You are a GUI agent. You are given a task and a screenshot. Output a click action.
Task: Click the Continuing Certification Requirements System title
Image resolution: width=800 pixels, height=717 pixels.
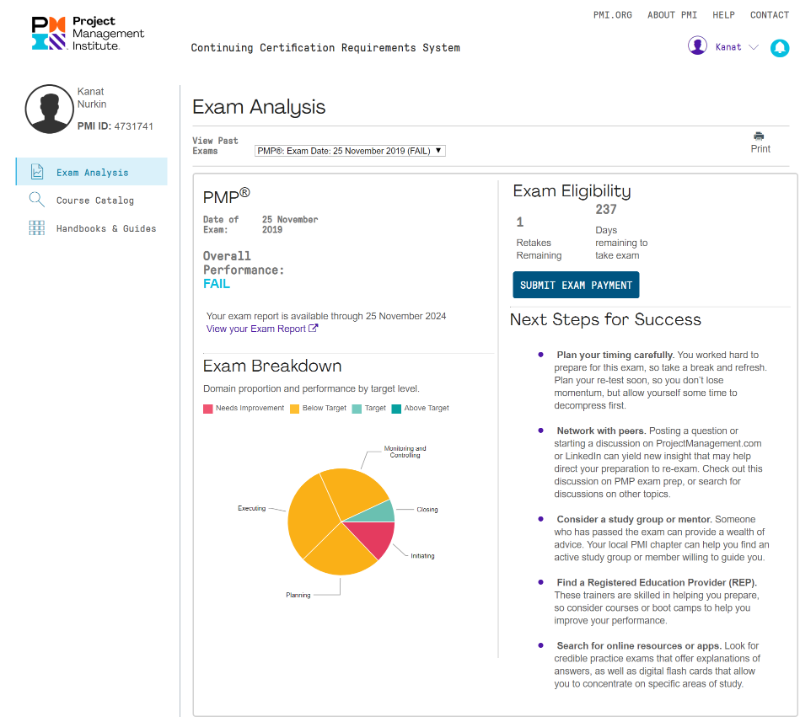[x=326, y=47]
